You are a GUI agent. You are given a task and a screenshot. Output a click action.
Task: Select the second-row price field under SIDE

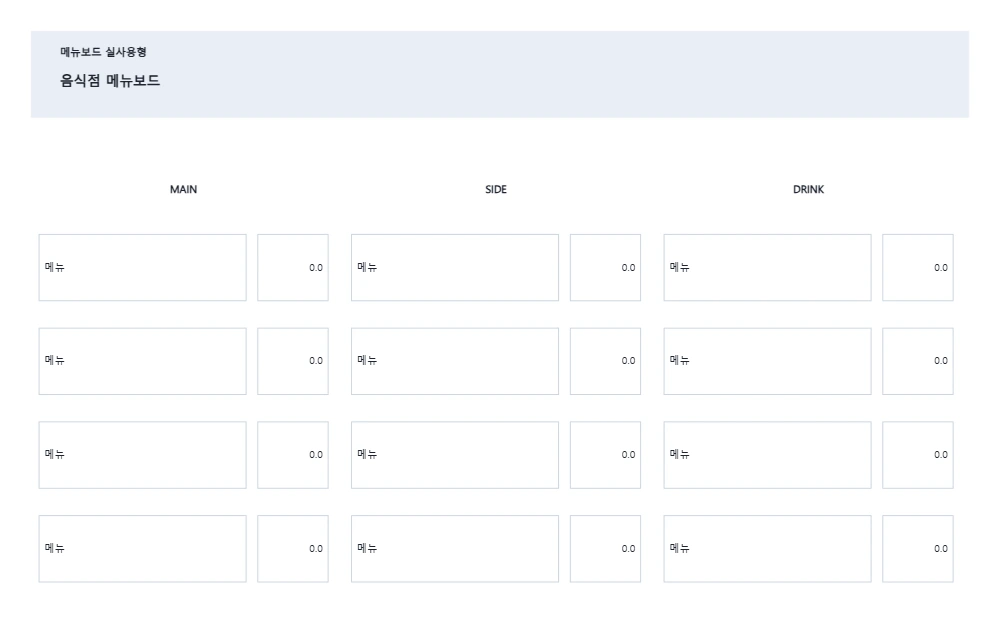tap(605, 361)
